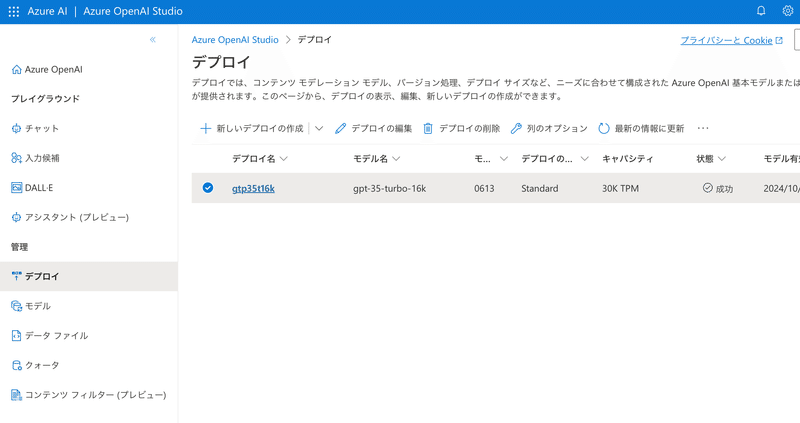Collapse the sidebar with double chevron
800x423 pixels.
tap(153, 40)
